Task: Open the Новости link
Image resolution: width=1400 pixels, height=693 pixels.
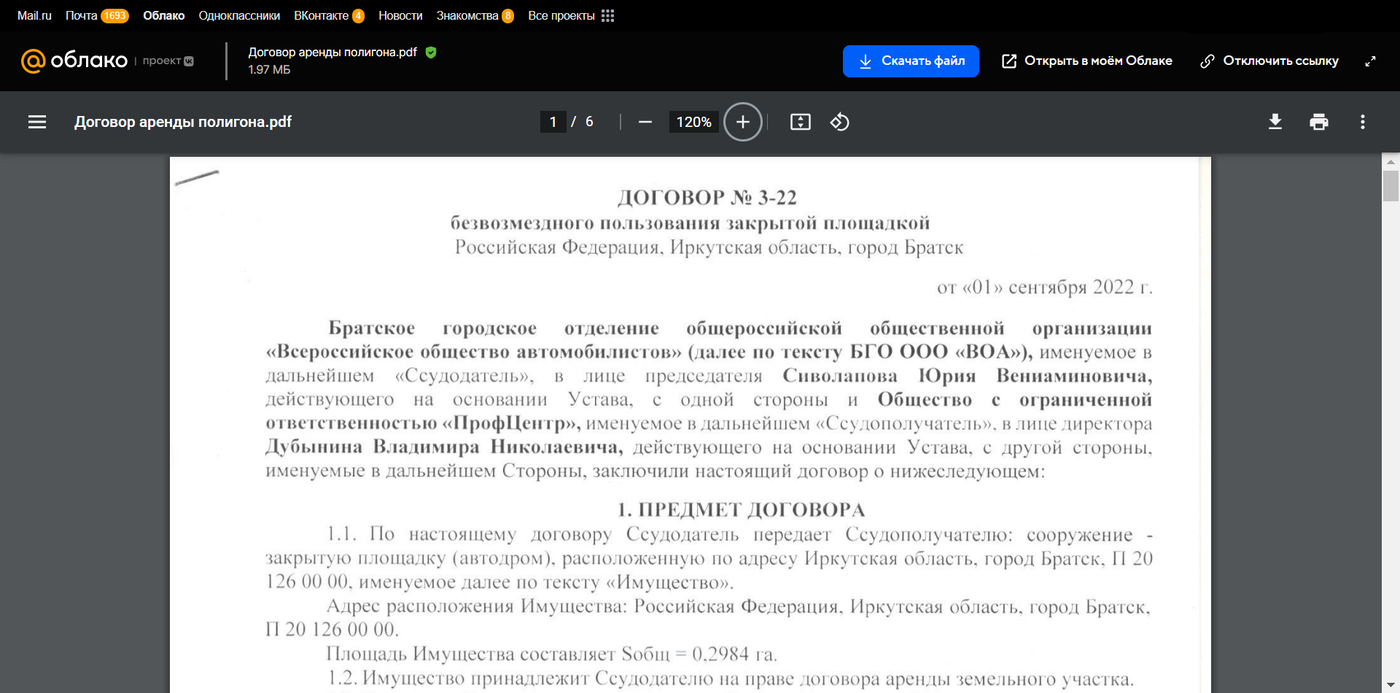Action: [400, 16]
